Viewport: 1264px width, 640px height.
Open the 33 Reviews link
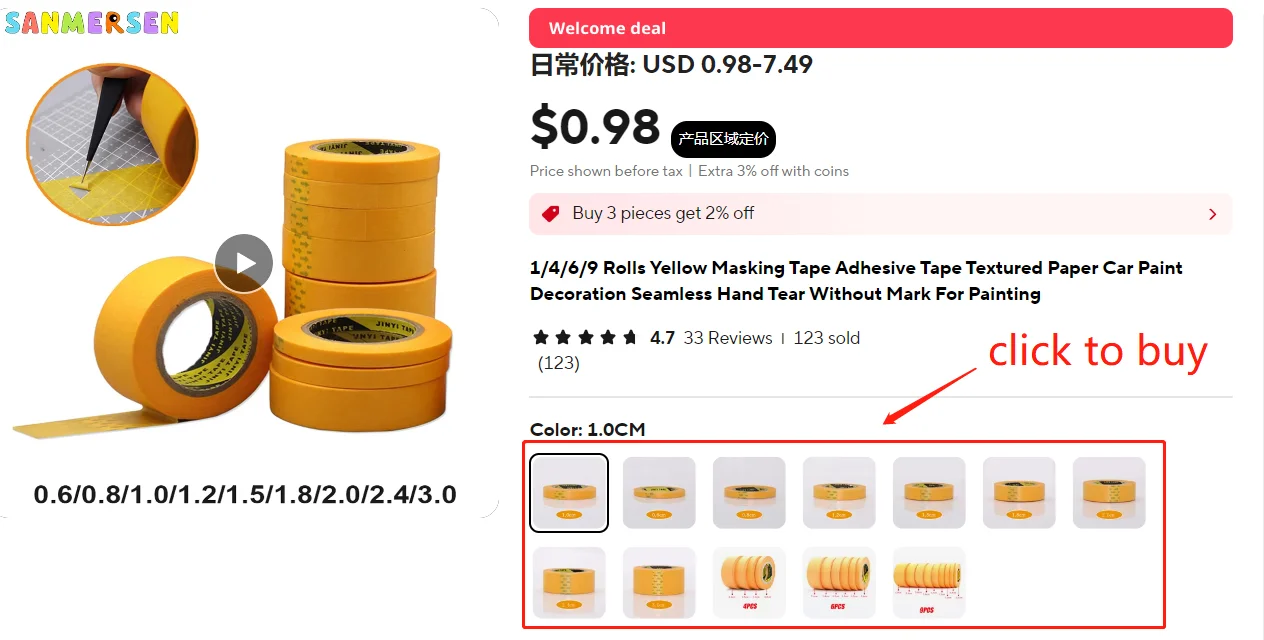727,338
